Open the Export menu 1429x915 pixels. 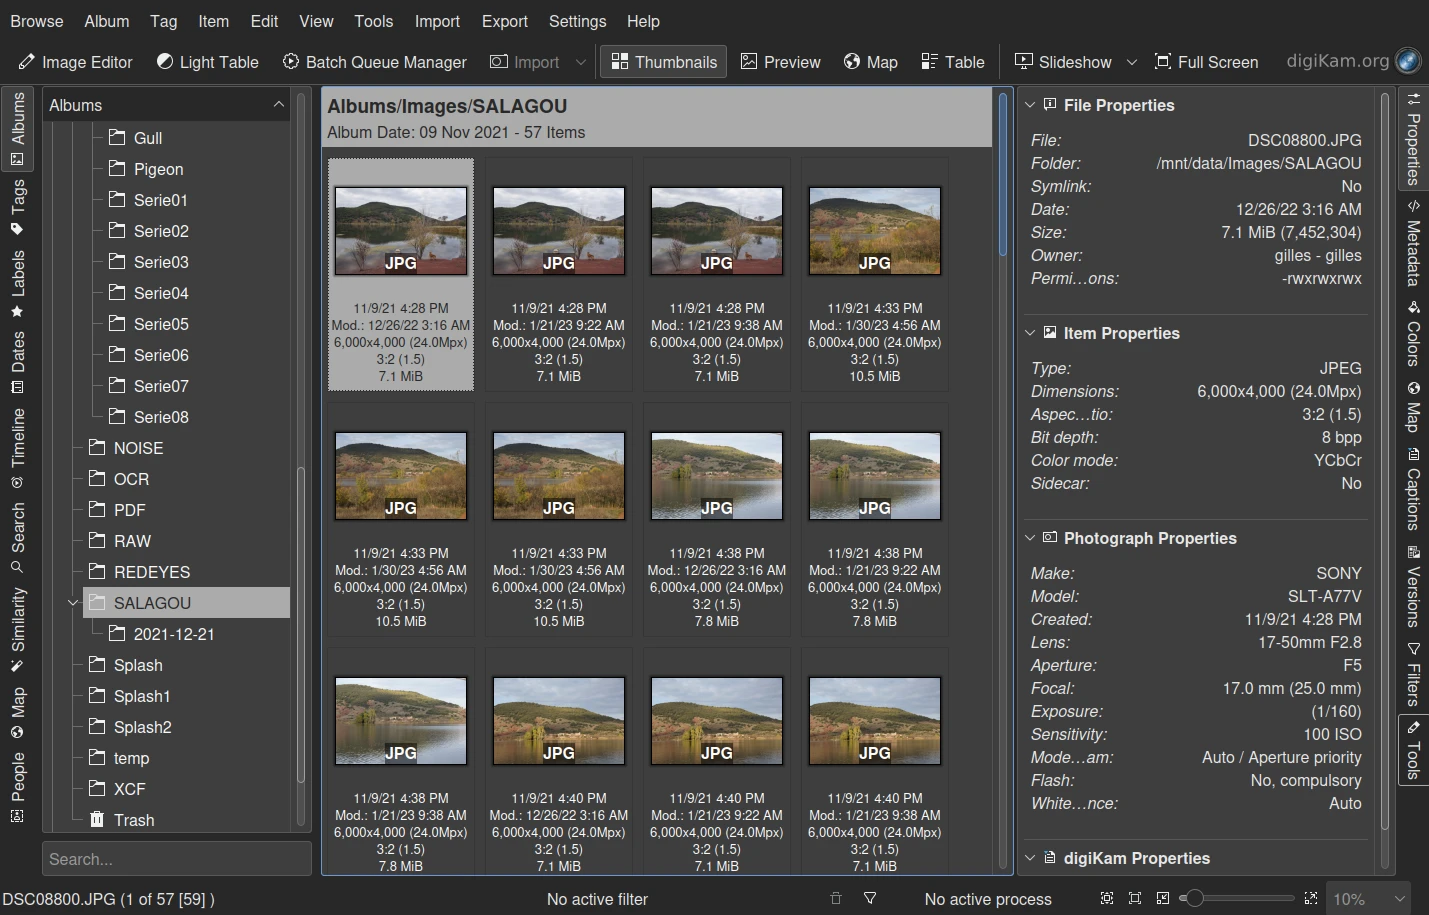click(x=504, y=21)
